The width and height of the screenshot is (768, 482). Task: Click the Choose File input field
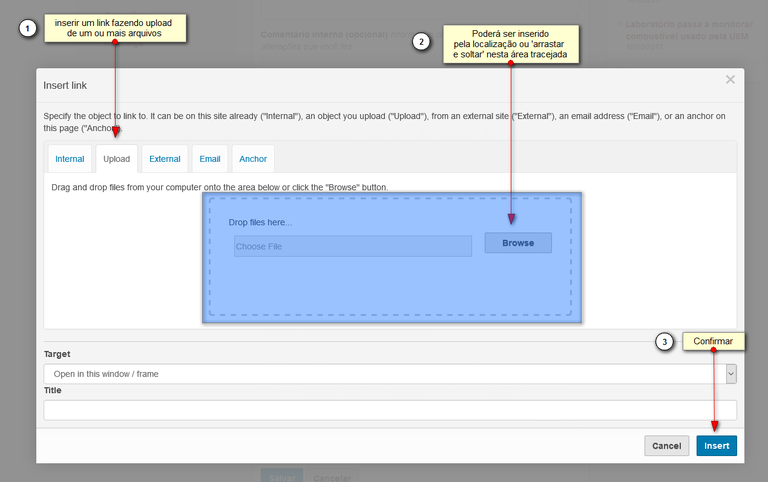coord(352,246)
